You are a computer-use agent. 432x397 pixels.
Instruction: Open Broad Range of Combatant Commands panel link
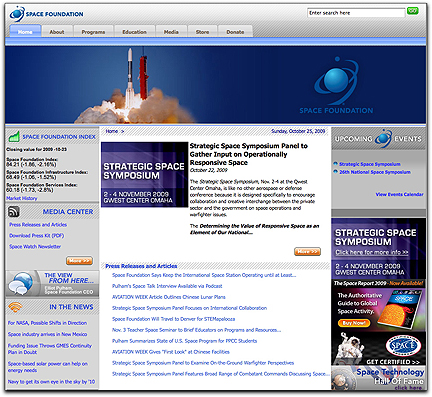pos(221,374)
